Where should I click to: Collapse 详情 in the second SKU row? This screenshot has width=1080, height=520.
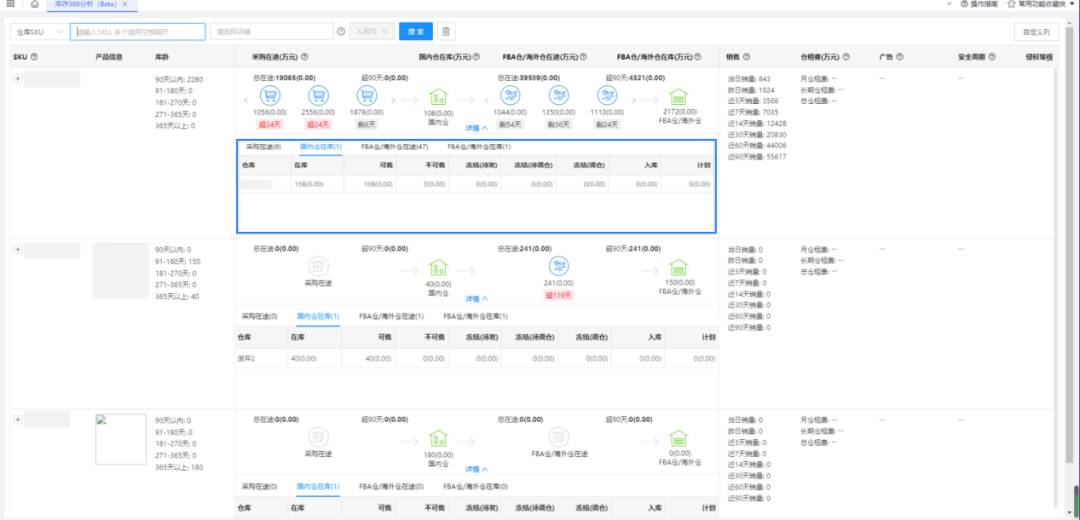(477, 298)
